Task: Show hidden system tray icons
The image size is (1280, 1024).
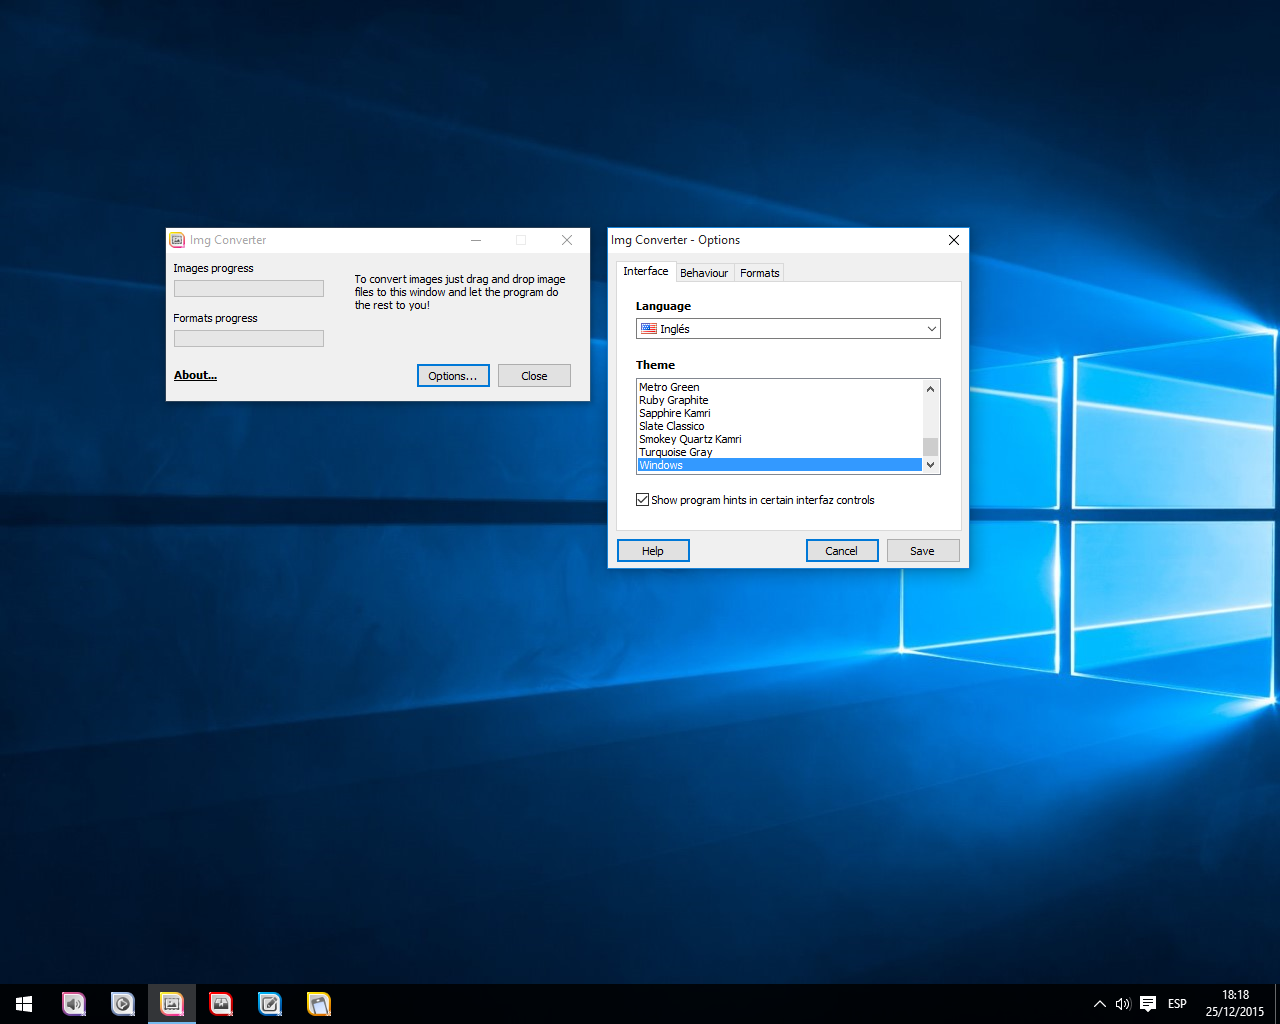Action: (x=1099, y=1004)
